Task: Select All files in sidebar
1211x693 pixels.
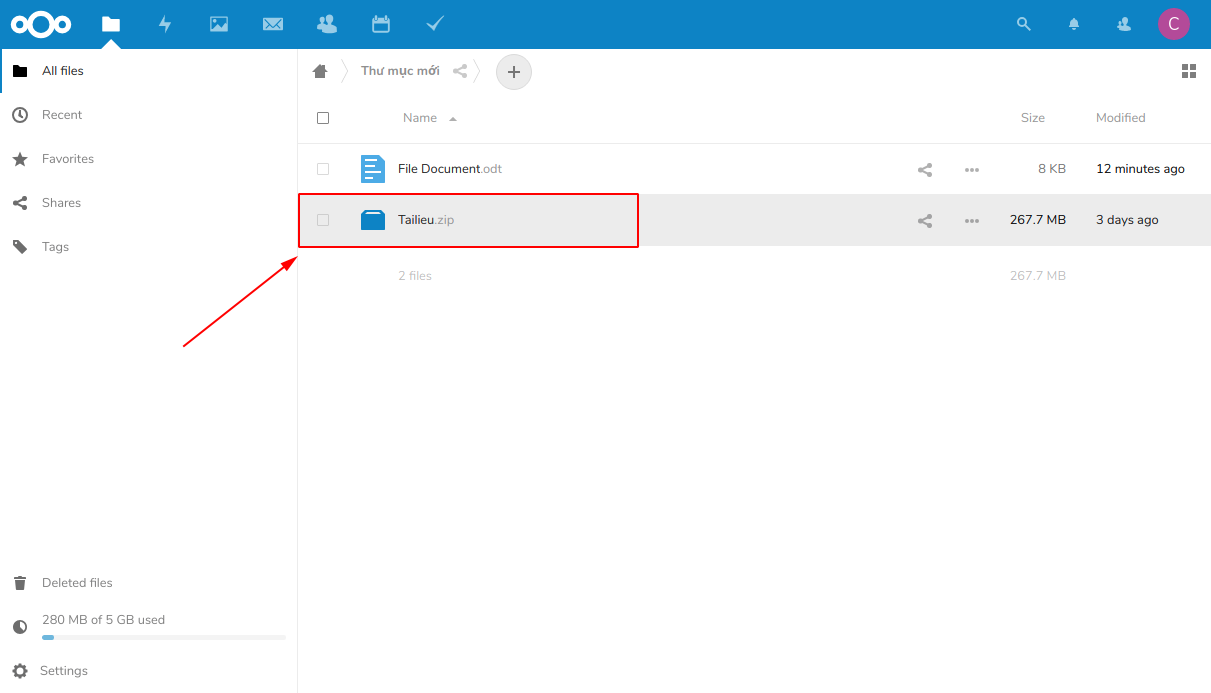Action: [x=149, y=71]
